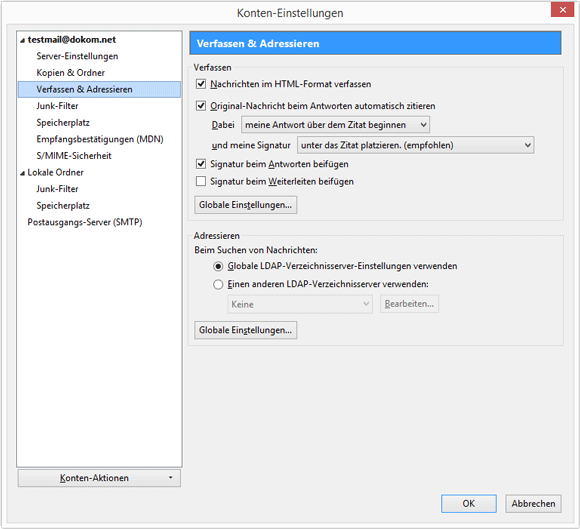The width and height of the screenshot is (580, 529).
Task: Select S/MIME-Sicherheit in the sidebar
Action: coord(74,156)
